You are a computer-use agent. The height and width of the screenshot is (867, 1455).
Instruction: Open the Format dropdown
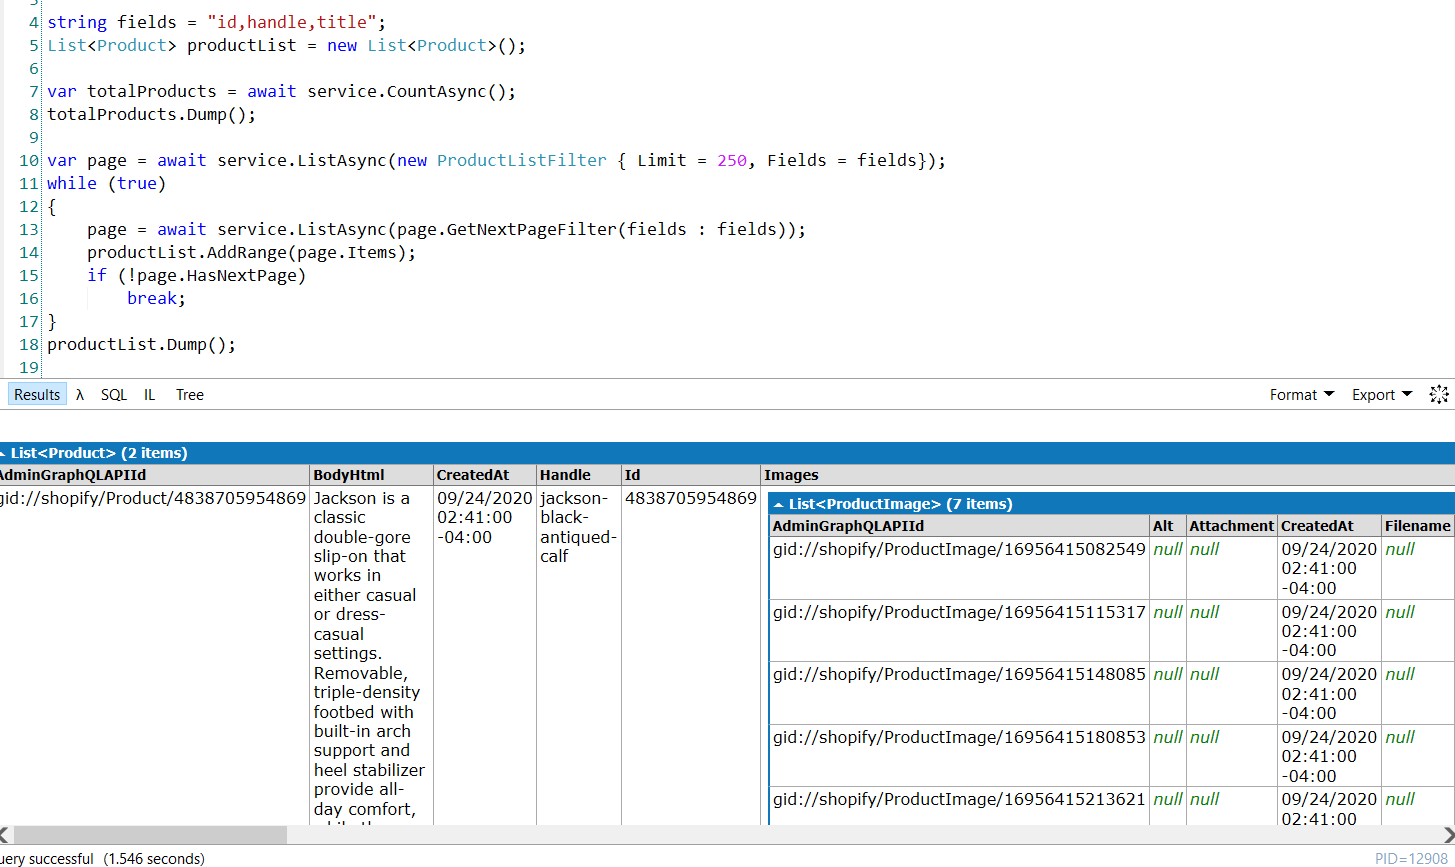(1300, 394)
